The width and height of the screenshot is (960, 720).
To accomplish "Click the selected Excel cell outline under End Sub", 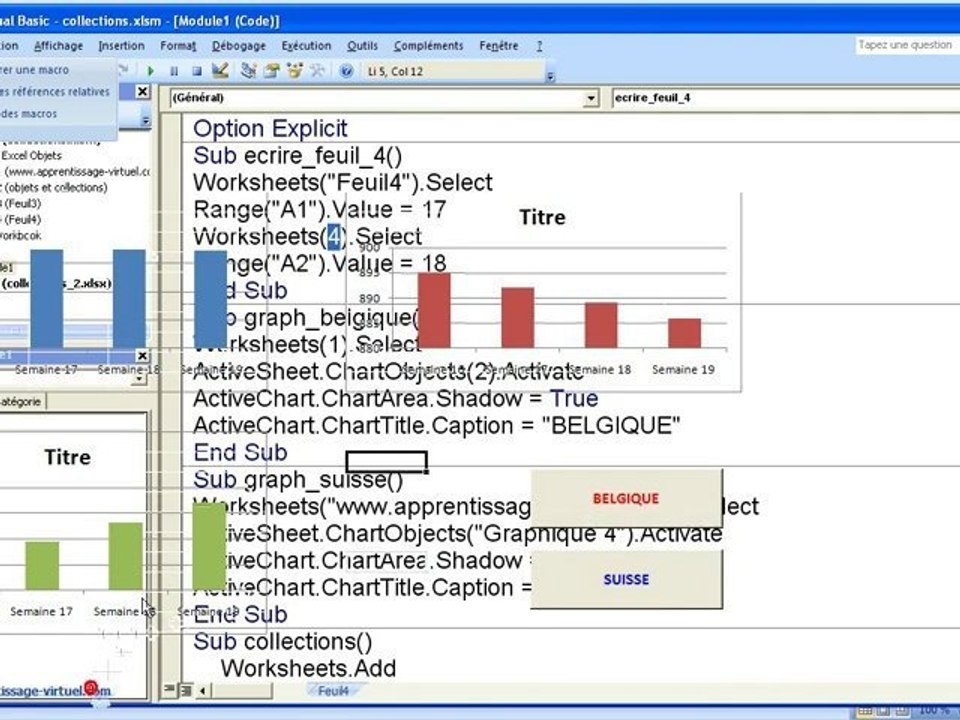I will coord(386,462).
